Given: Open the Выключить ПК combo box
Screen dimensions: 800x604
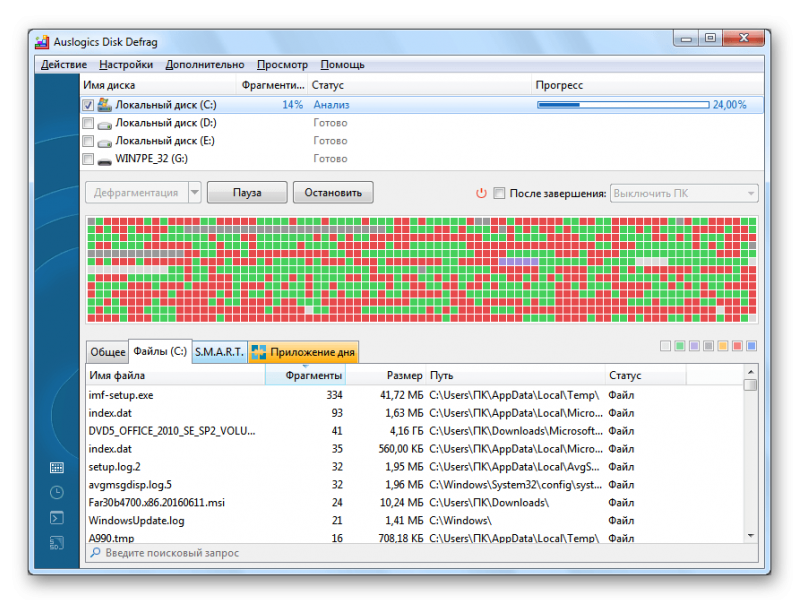Looking at the screenshot, I should [684, 193].
